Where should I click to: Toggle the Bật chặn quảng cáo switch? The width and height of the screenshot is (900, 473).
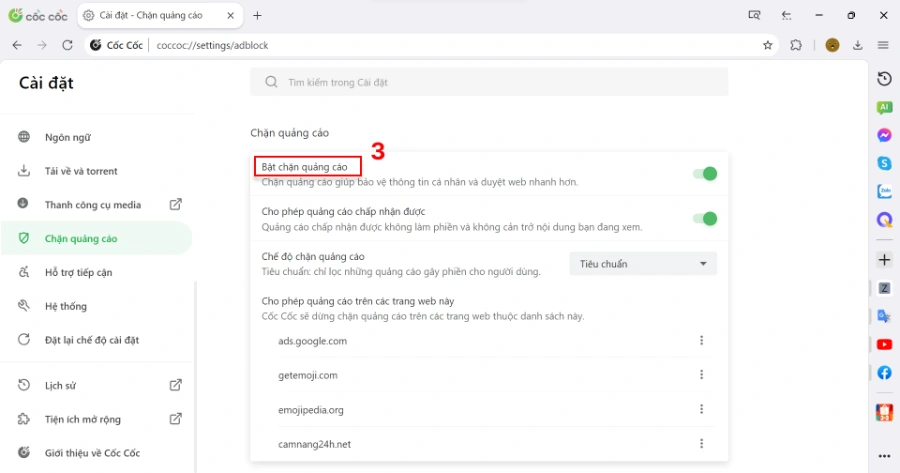[x=705, y=173]
